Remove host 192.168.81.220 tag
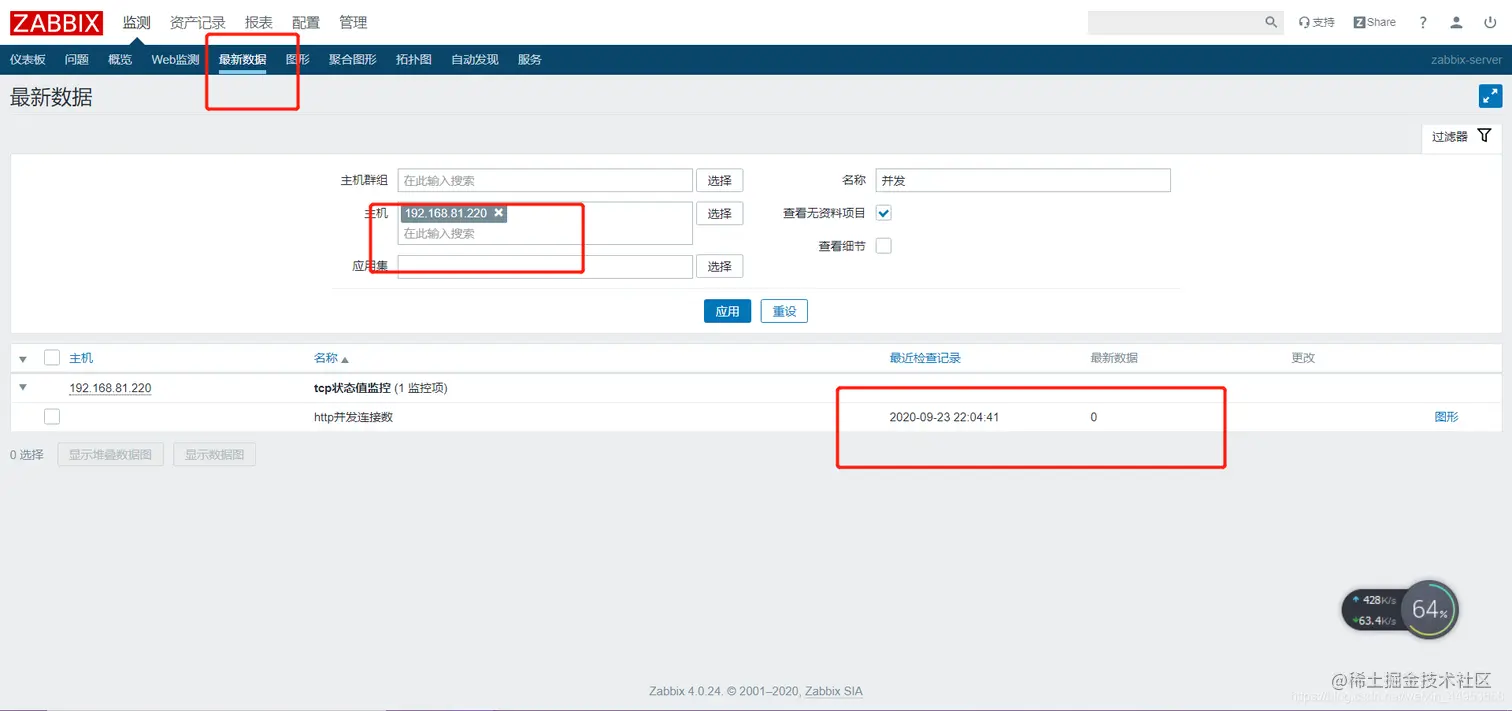This screenshot has width=1512, height=711. (498, 213)
